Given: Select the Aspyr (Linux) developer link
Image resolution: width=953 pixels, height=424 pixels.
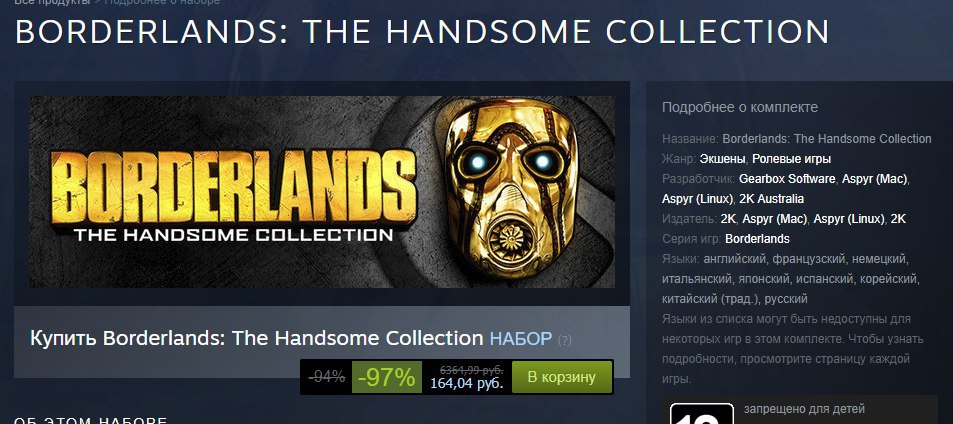Looking at the screenshot, I should click(697, 199).
